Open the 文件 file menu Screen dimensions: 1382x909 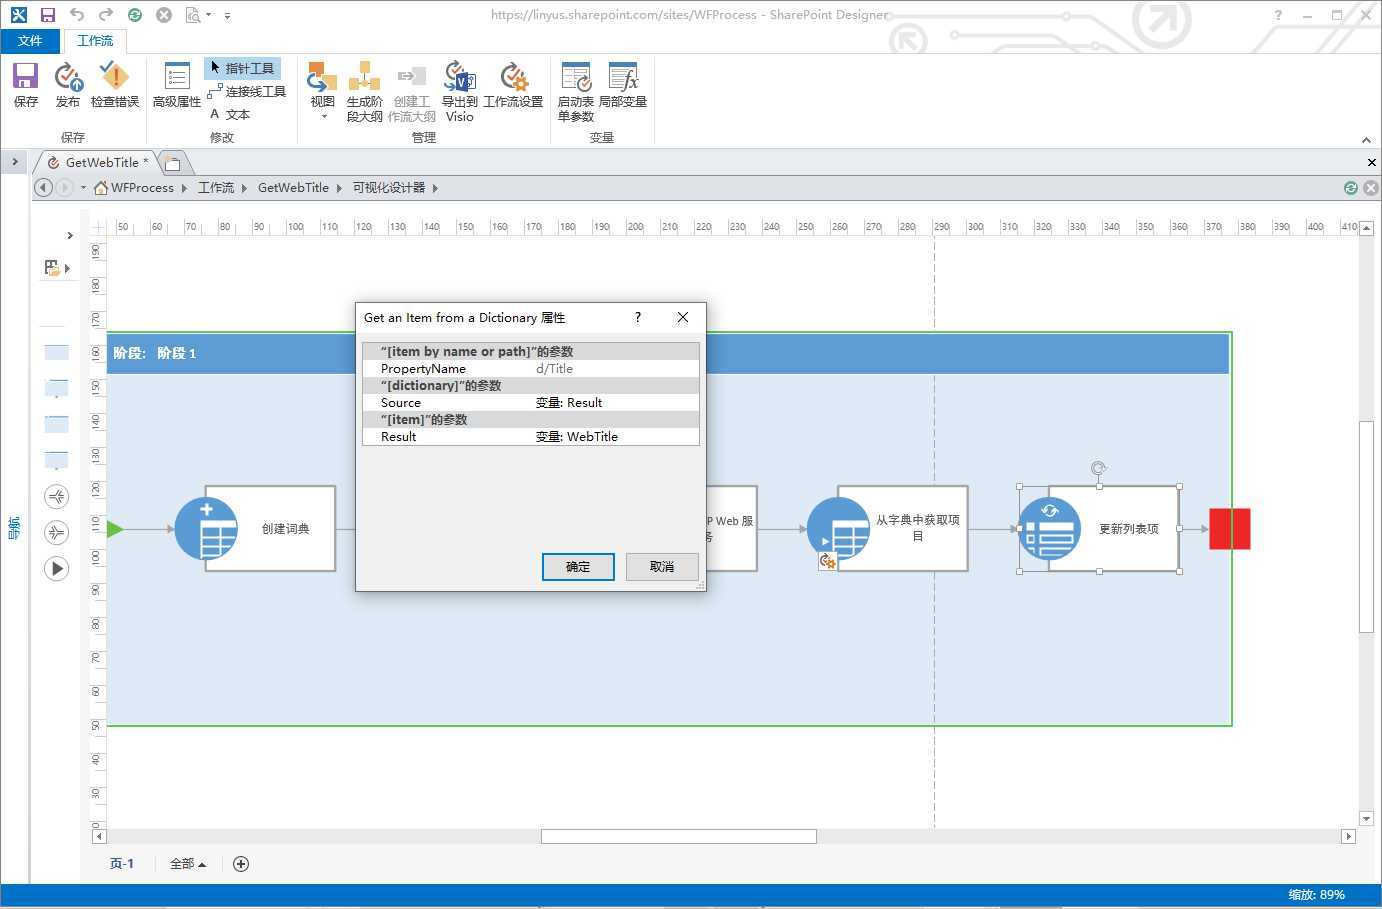click(x=30, y=41)
